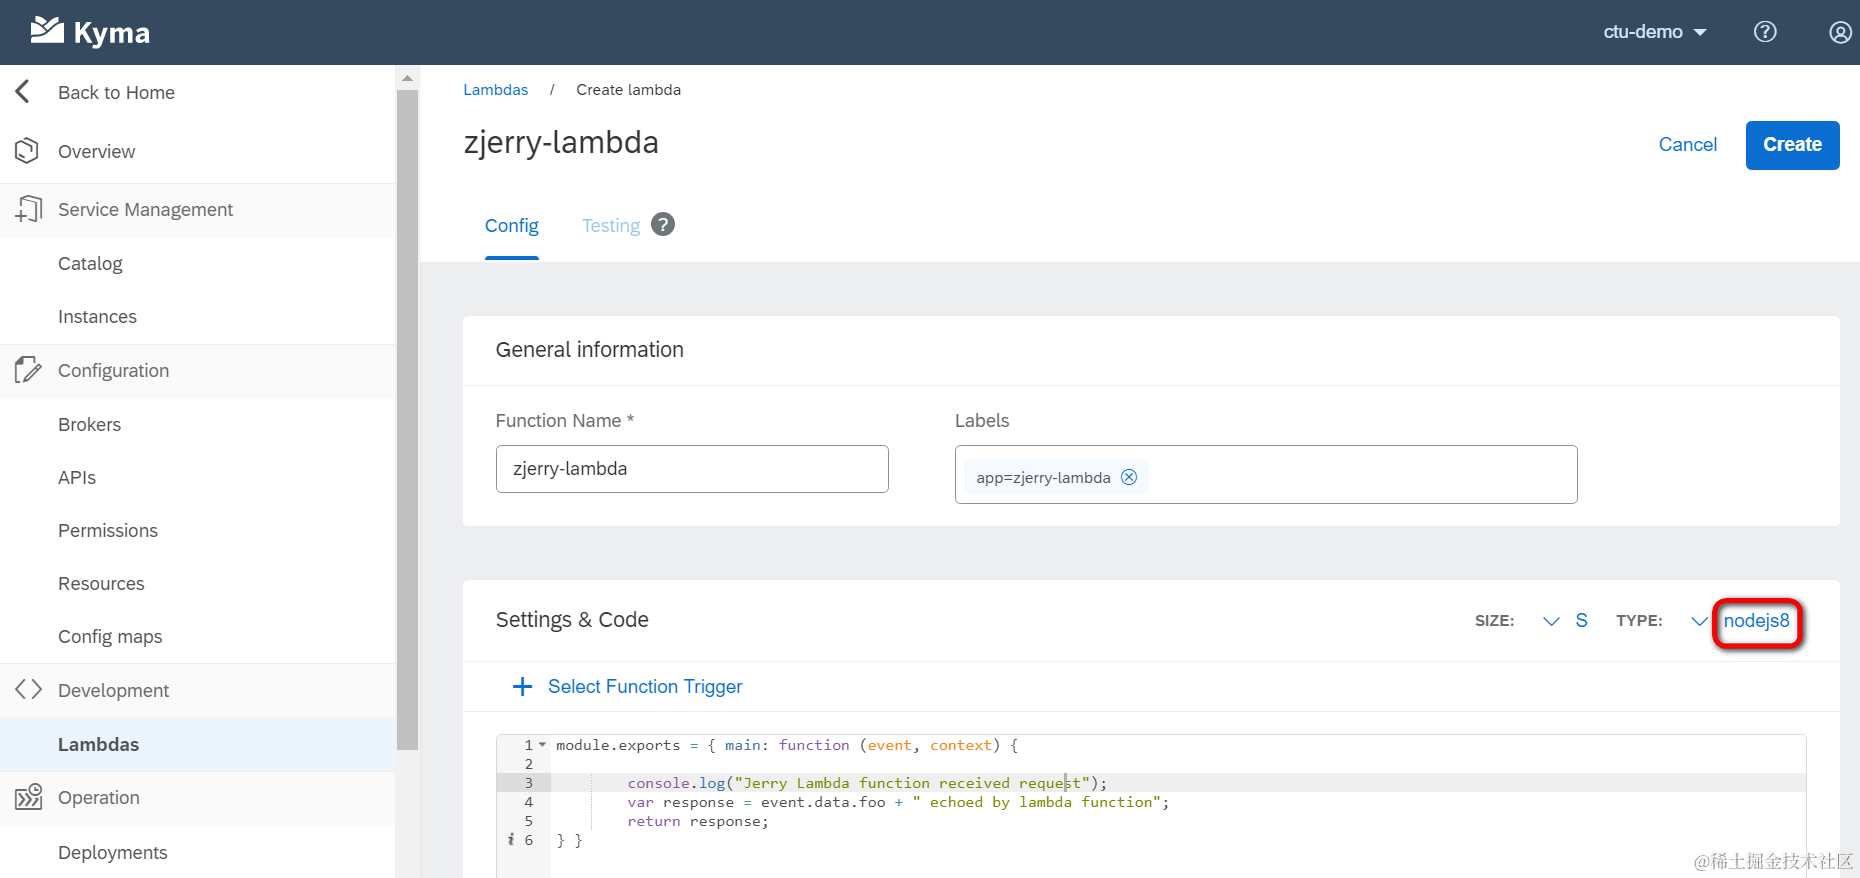
Task: Collapse code fold arrow on line 1
Action: pos(542,745)
